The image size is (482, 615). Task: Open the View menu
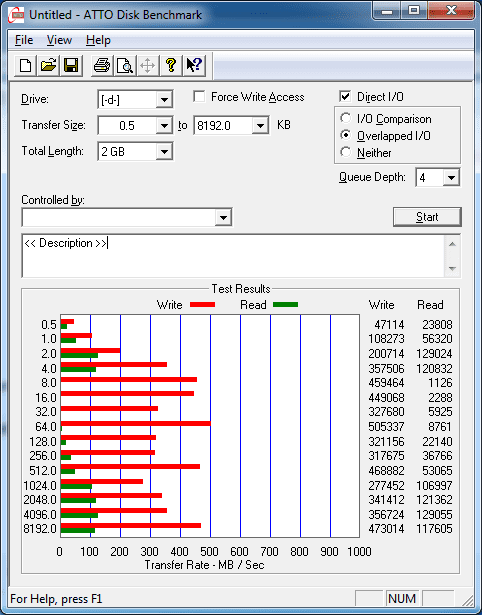click(x=59, y=40)
